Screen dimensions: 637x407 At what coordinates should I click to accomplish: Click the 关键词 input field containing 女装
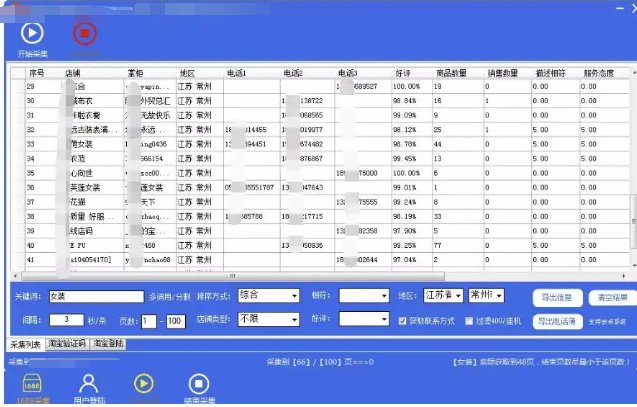click(94, 296)
